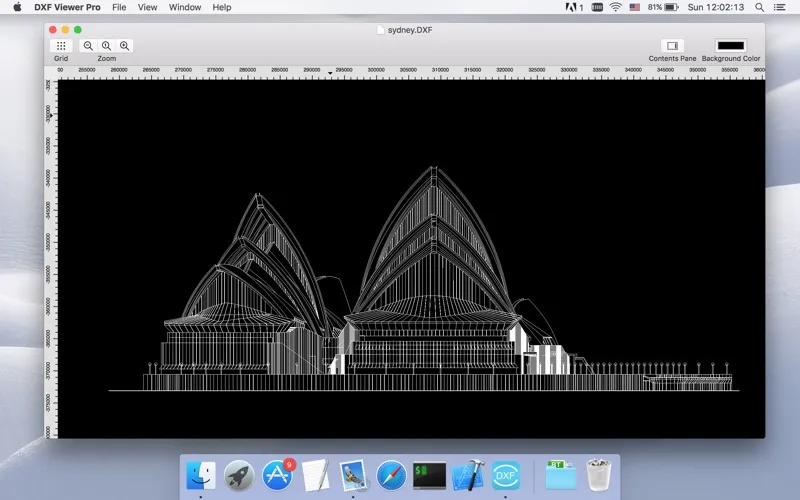Open the Window menu

coord(185,7)
